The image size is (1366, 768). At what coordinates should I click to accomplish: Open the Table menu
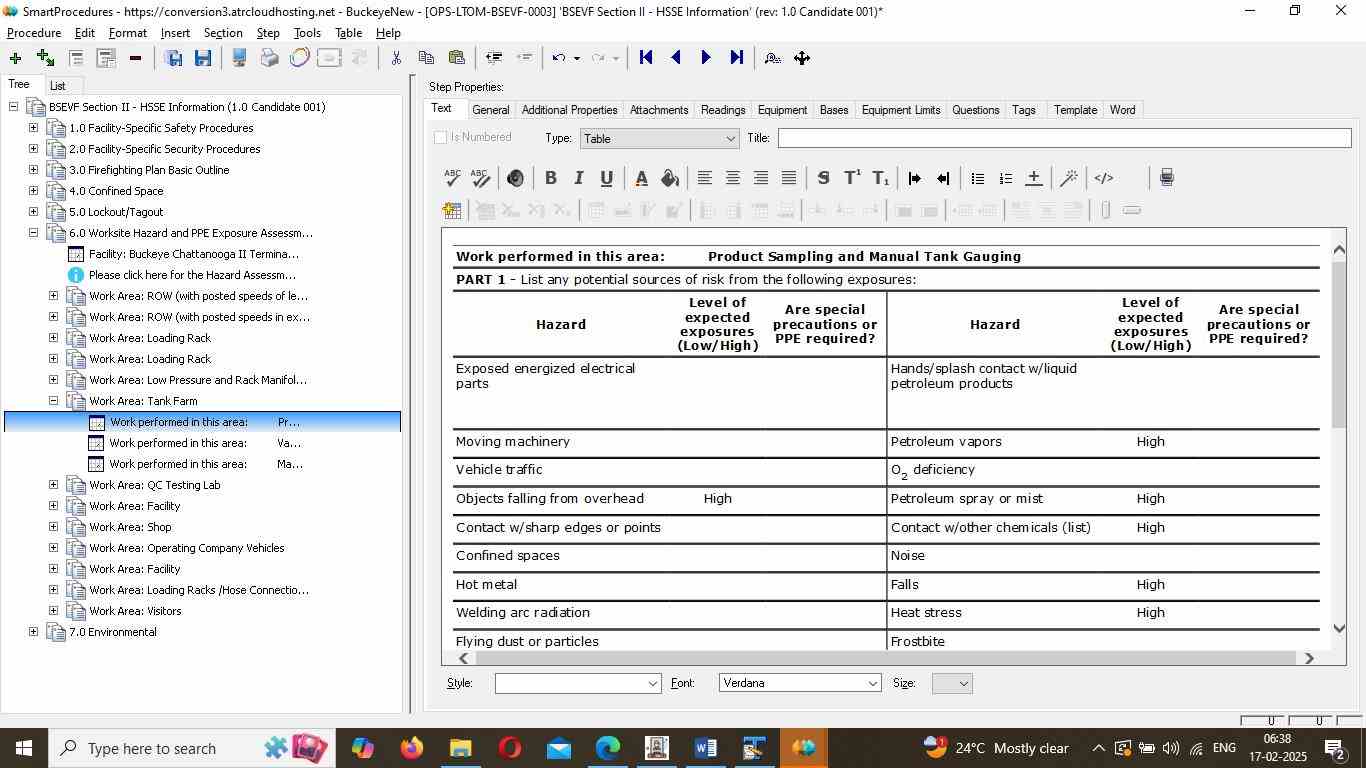pos(348,33)
